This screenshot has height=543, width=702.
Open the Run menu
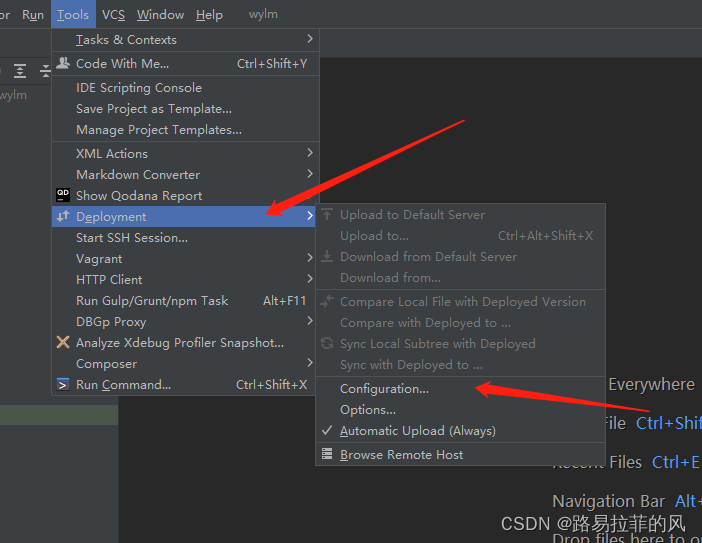[x=33, y=15]
